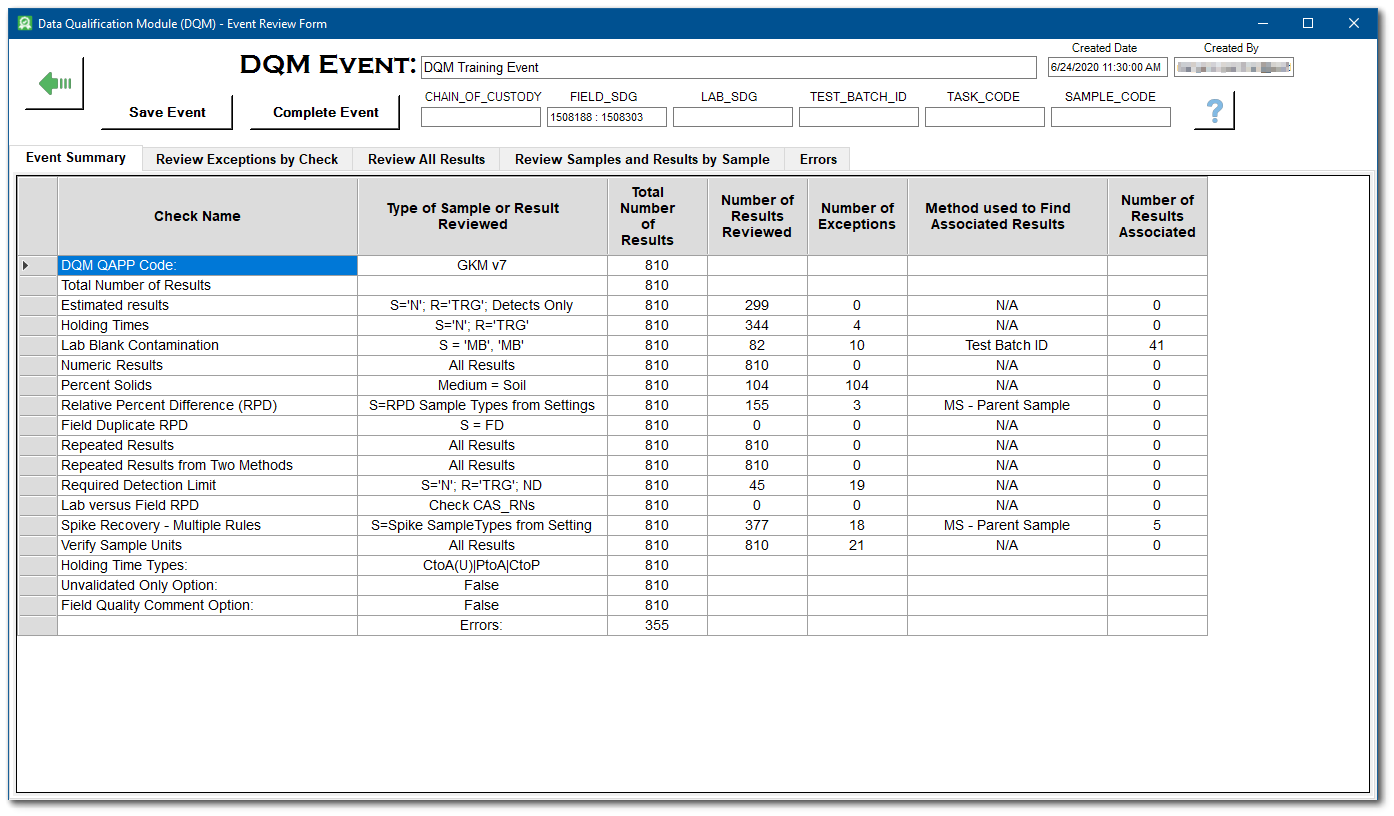Select the Lab versus Field RPD row
Viewport: 1394px width, 816px height.
point(612,505)
